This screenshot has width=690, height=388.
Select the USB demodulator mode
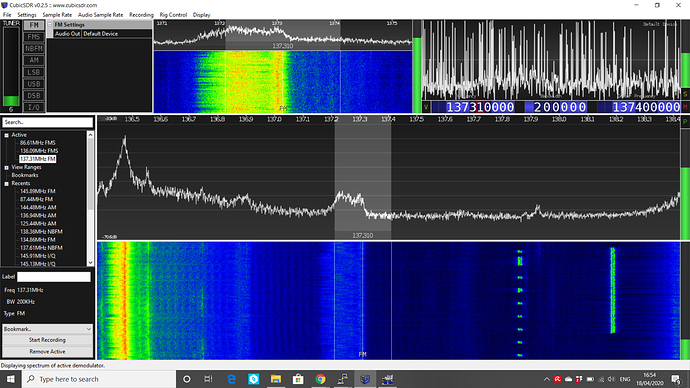(x=34, y=84)
